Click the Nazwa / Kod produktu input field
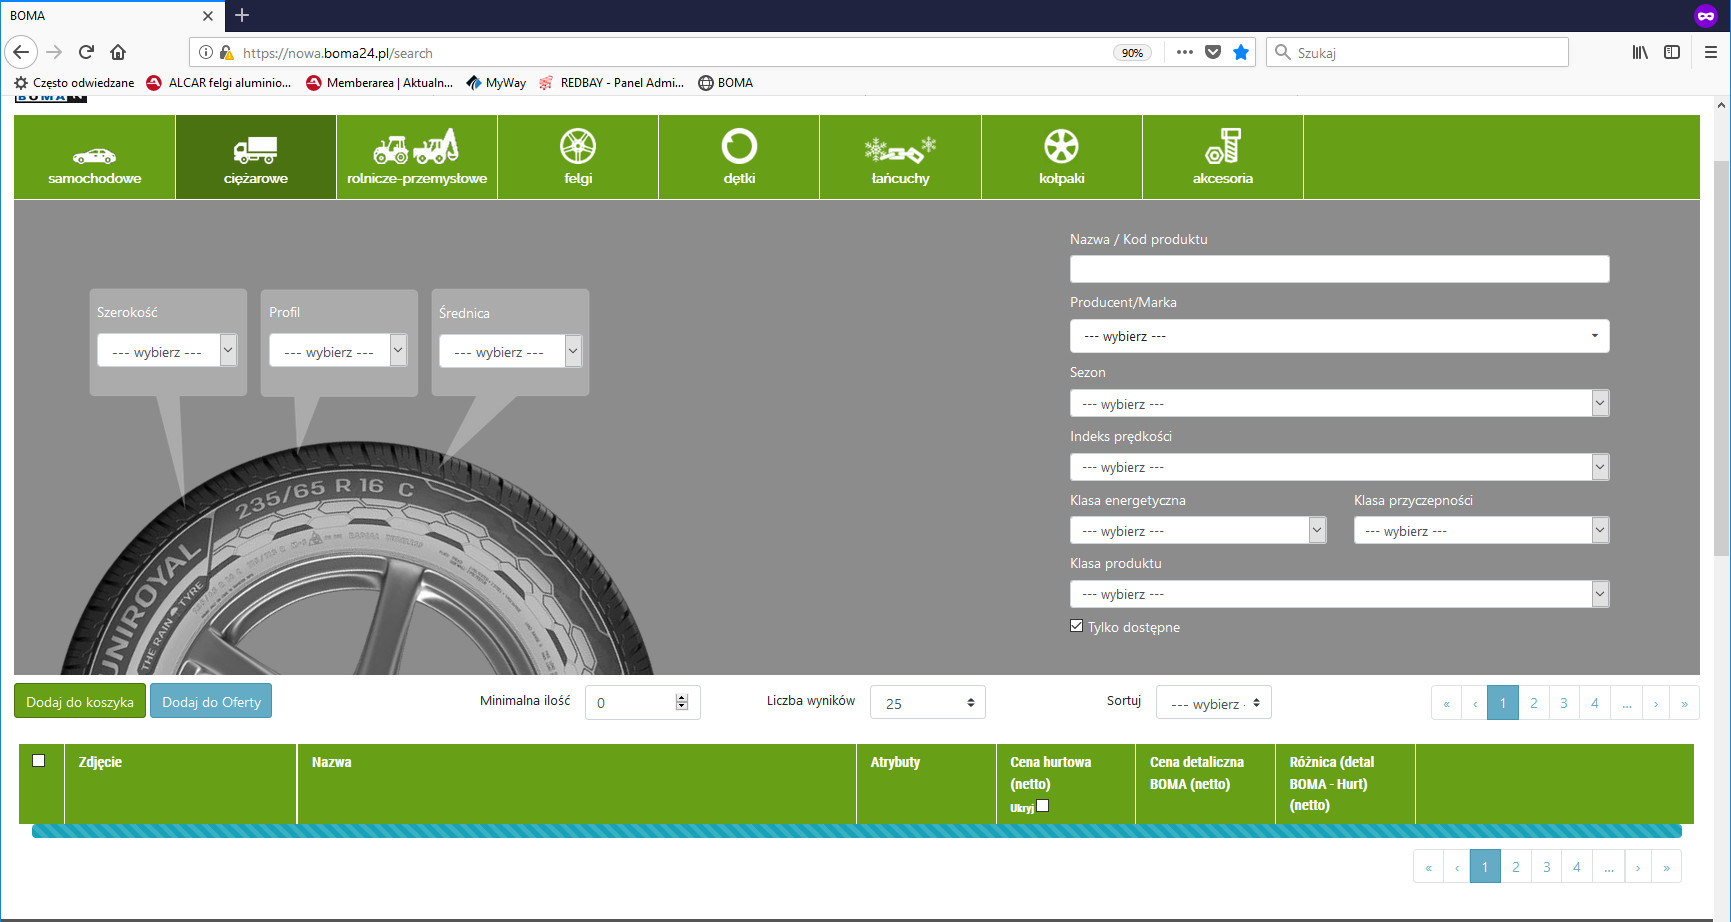 (x=1339, y=269)
